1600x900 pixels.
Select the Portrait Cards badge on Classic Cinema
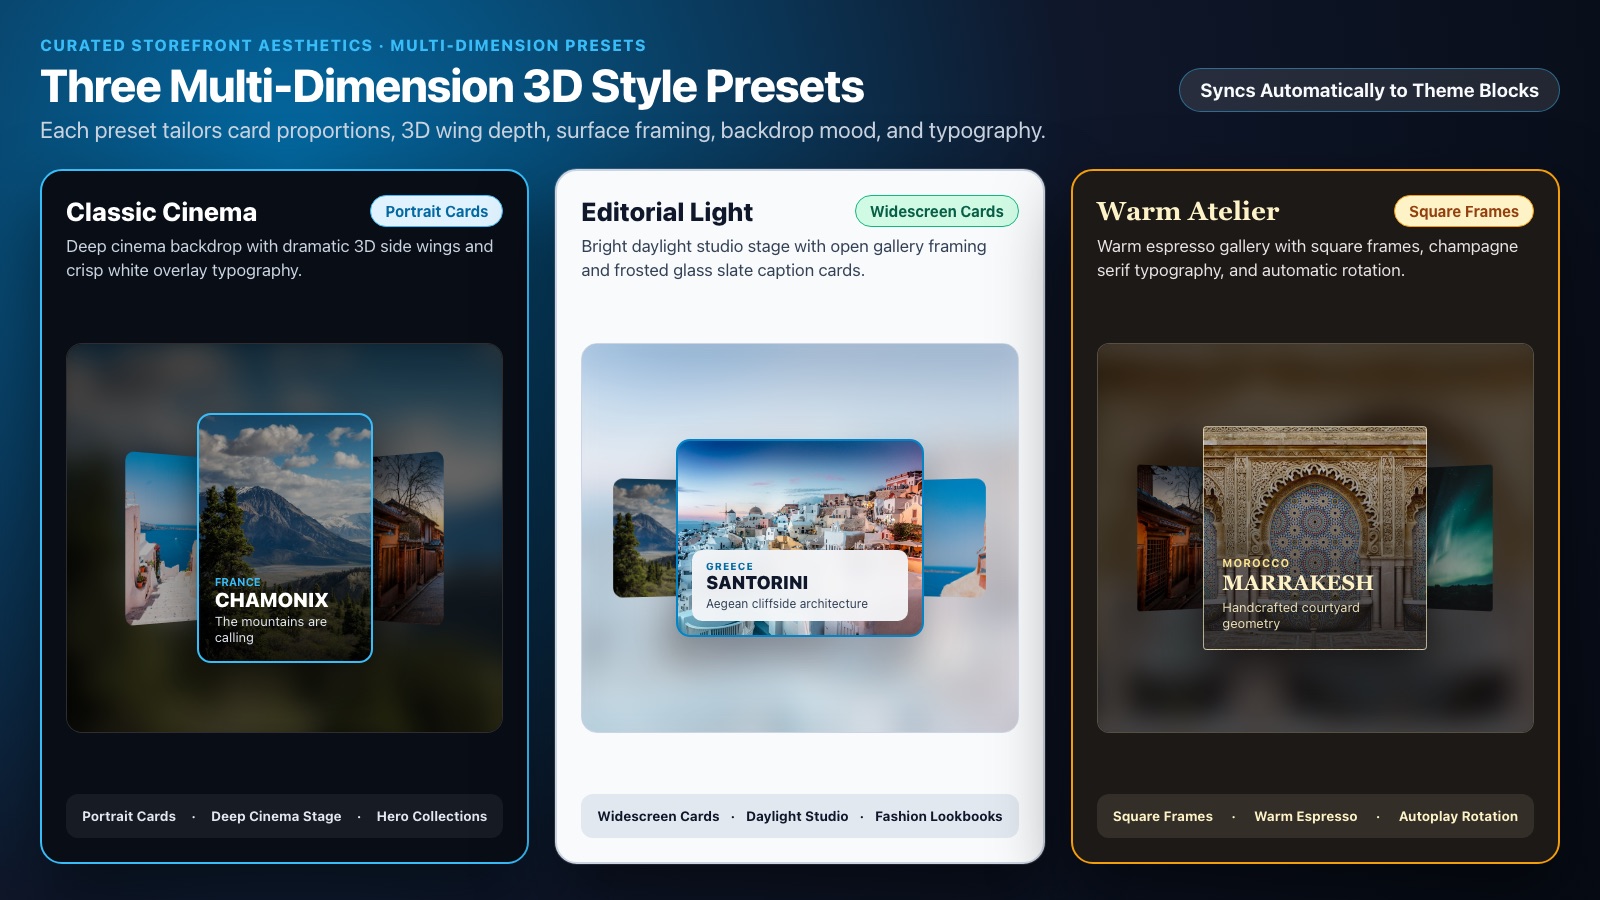(437, 211)
